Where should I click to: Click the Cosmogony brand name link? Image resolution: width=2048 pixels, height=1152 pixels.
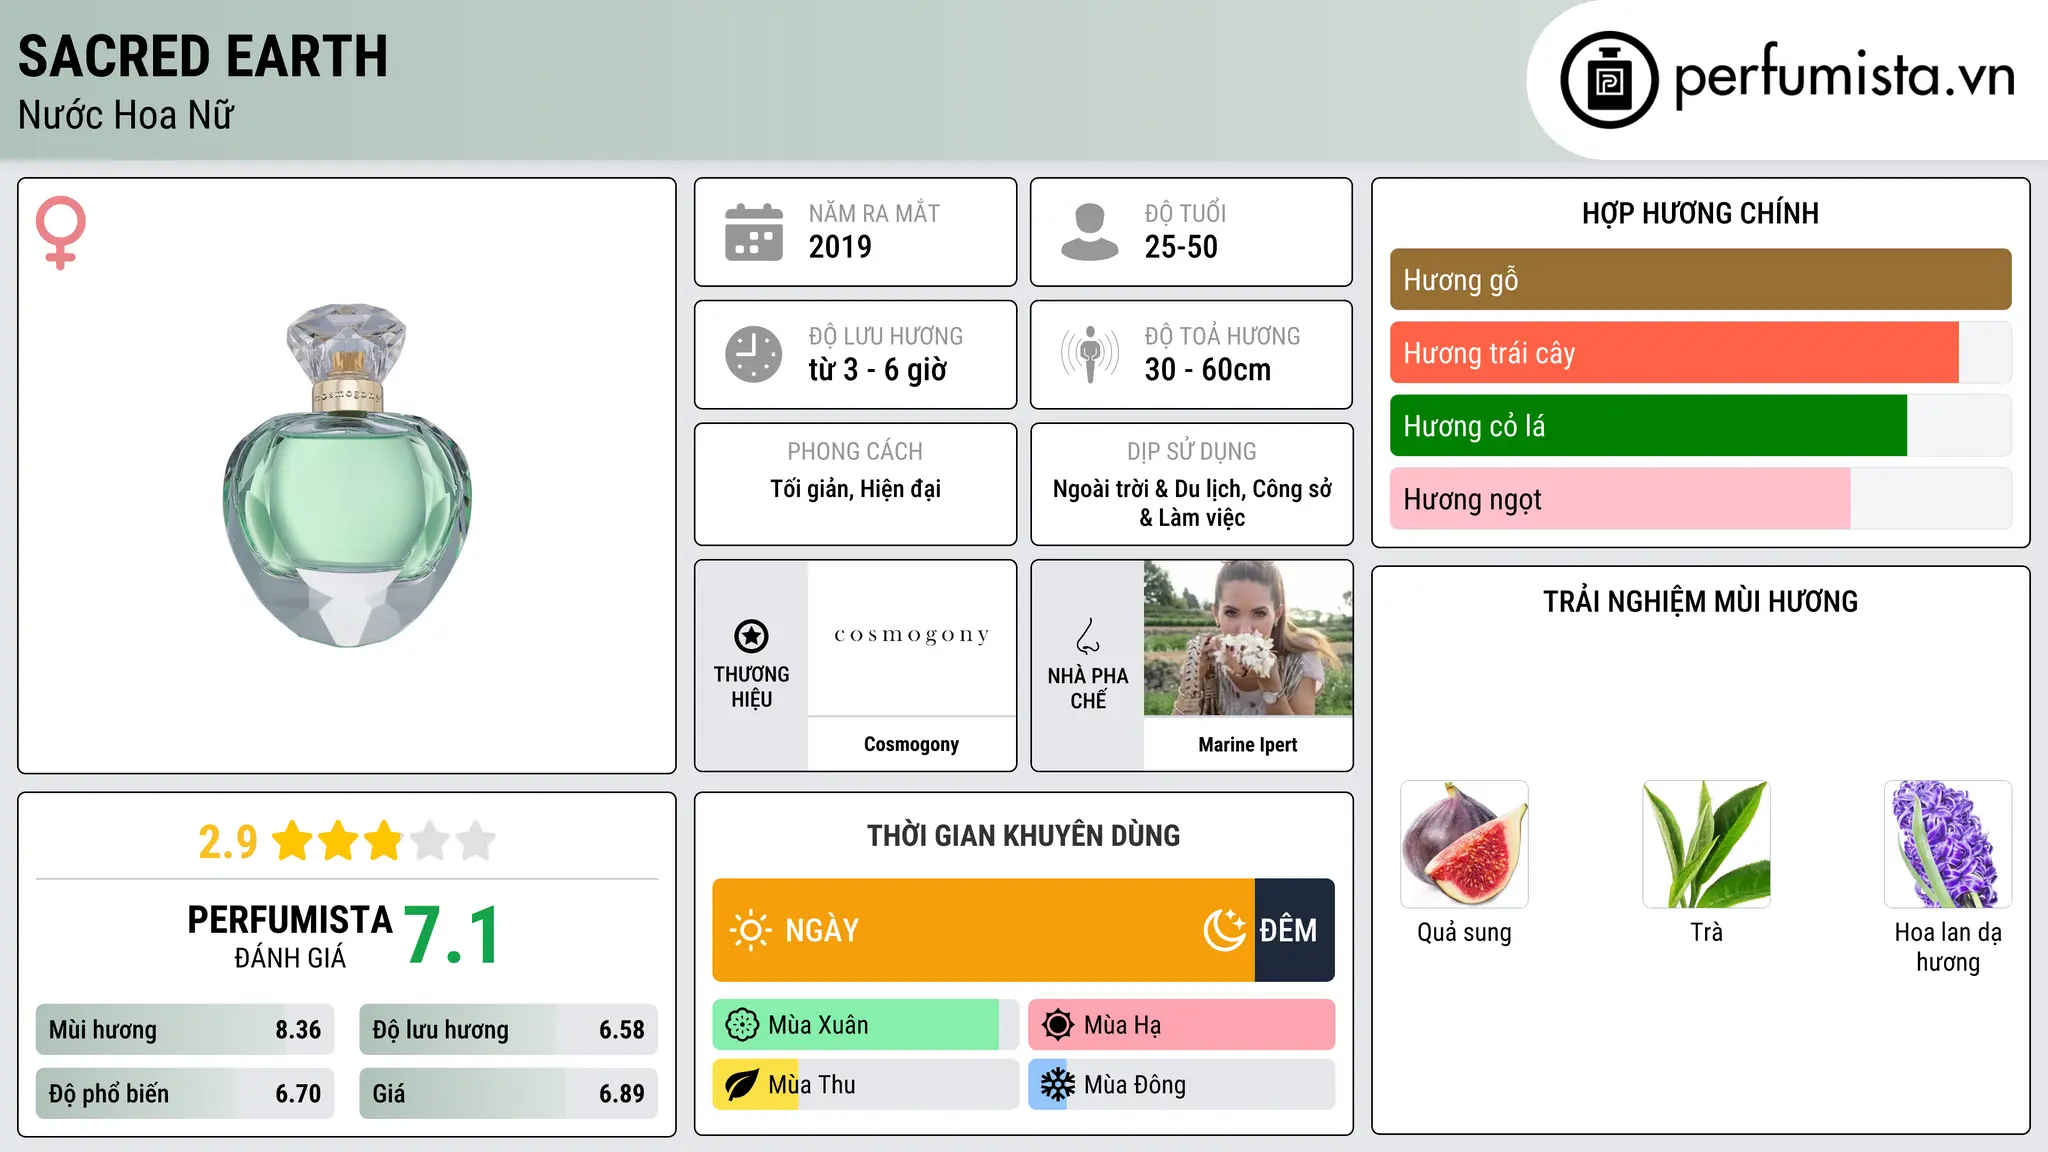[x=911, y=744]
